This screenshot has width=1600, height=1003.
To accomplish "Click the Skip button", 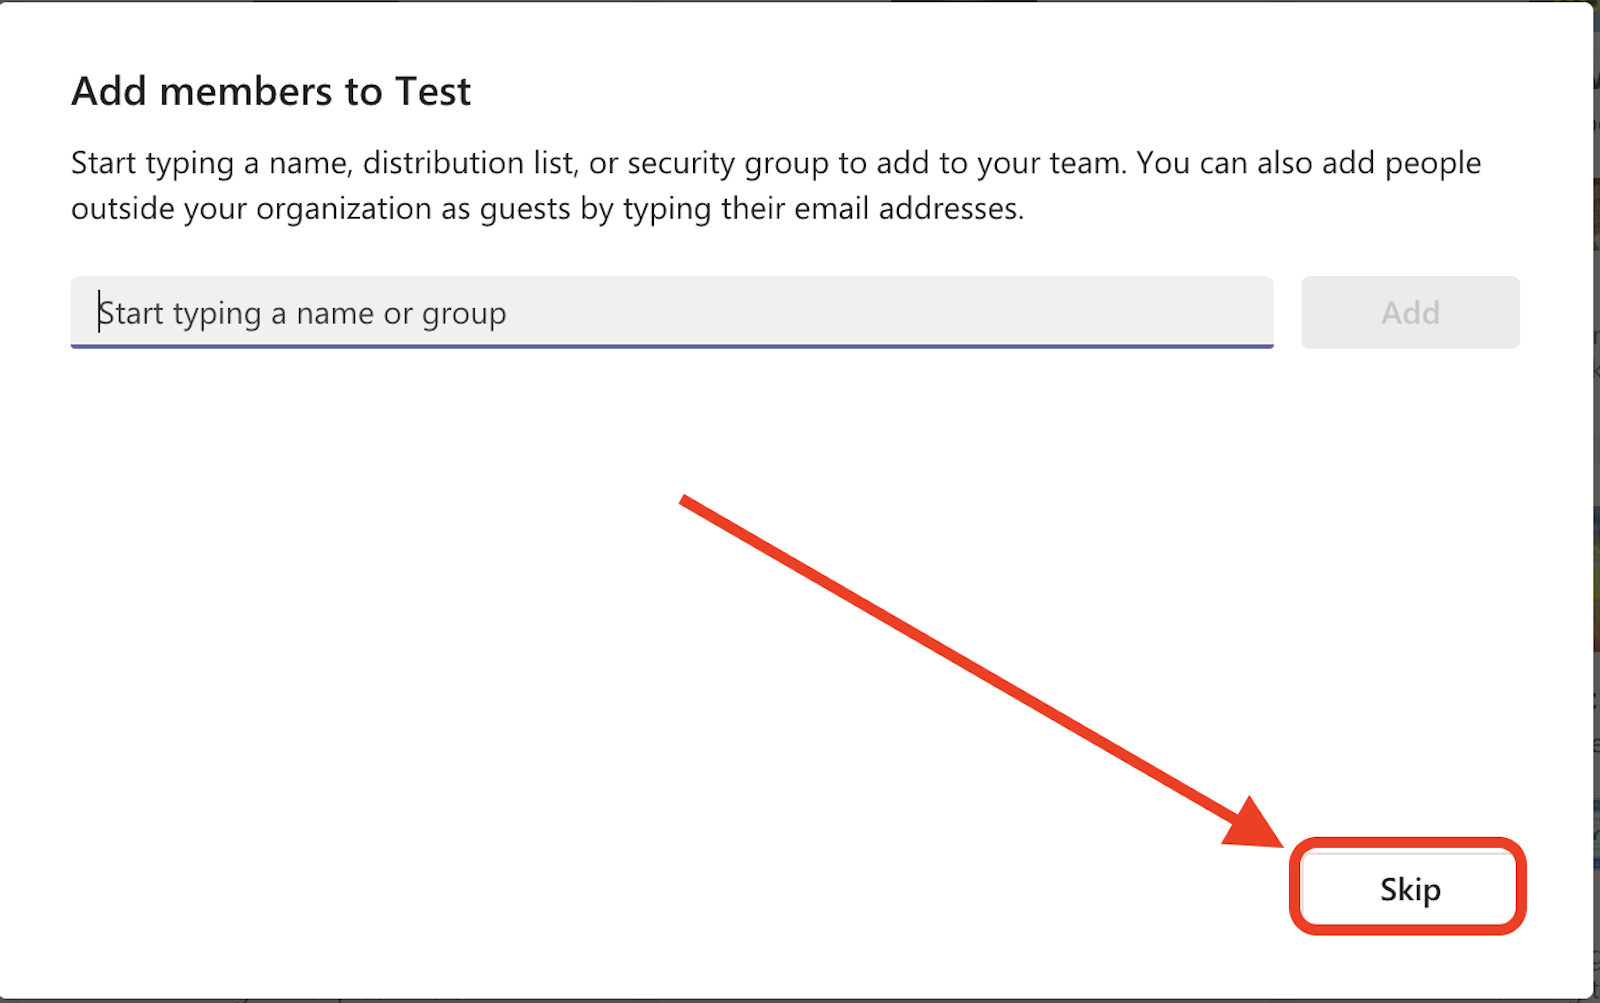I will tap(1409, 888).
